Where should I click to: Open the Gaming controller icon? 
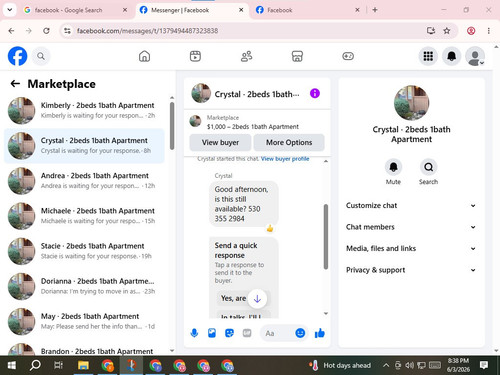point(348,56)
